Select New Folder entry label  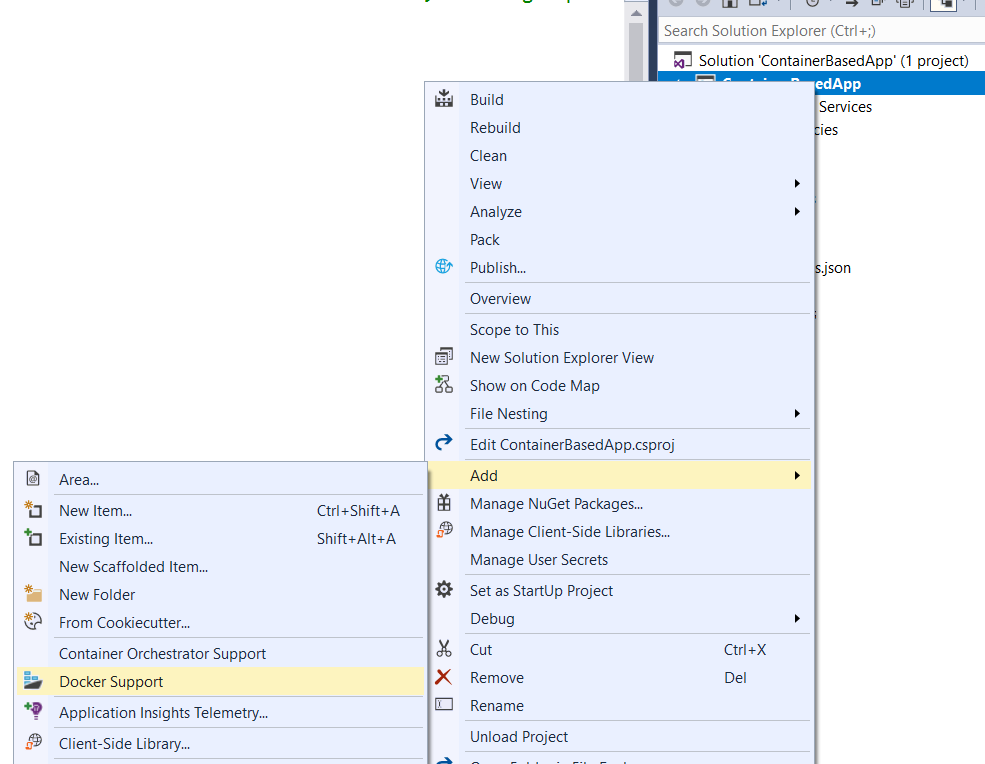click(97, 594)
